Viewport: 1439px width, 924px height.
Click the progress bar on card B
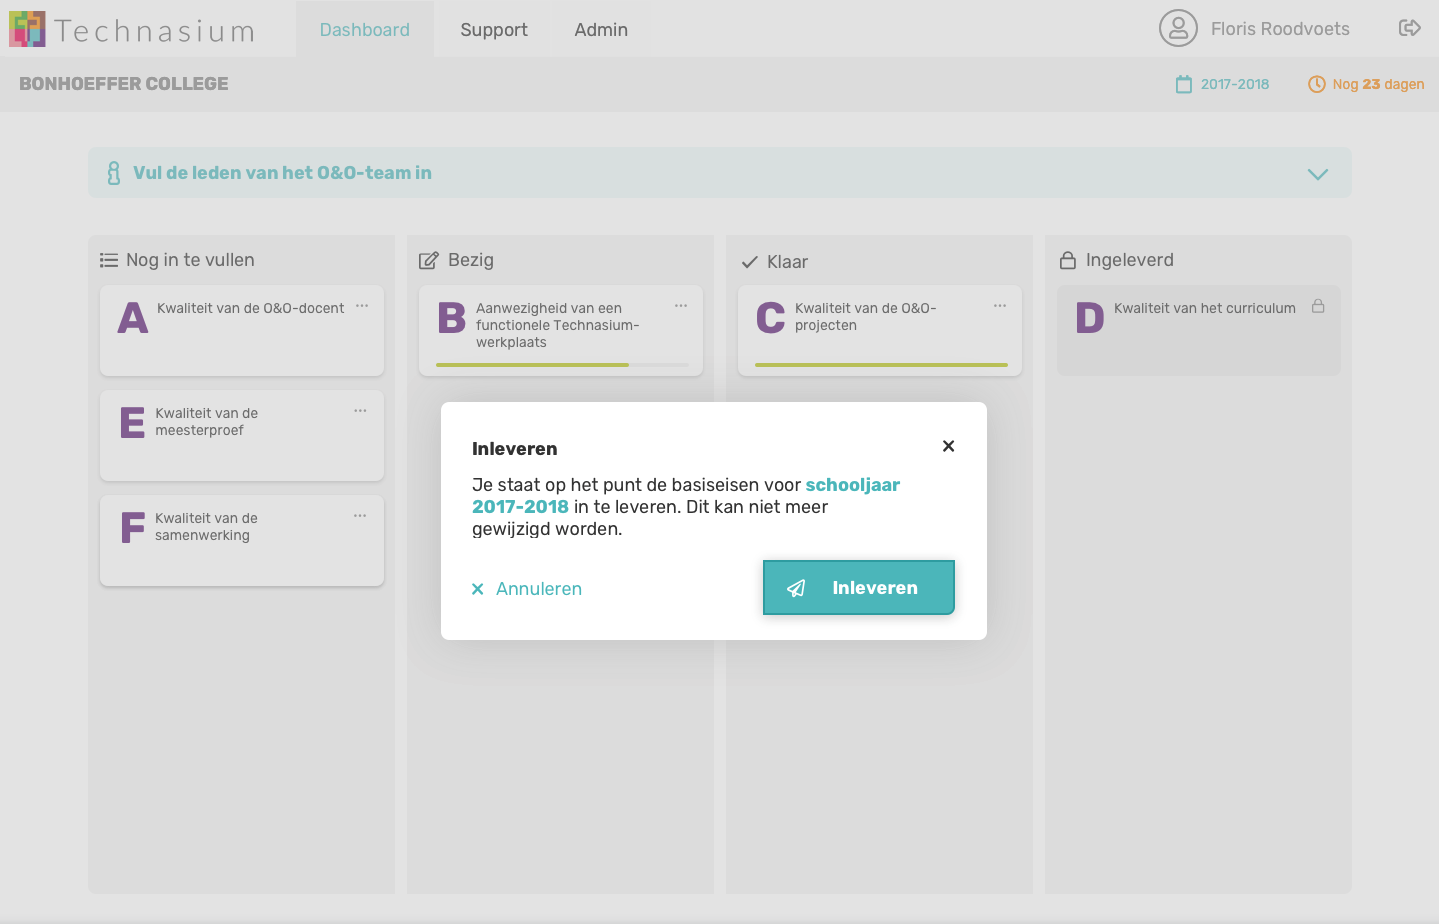[x=562, y=365]
